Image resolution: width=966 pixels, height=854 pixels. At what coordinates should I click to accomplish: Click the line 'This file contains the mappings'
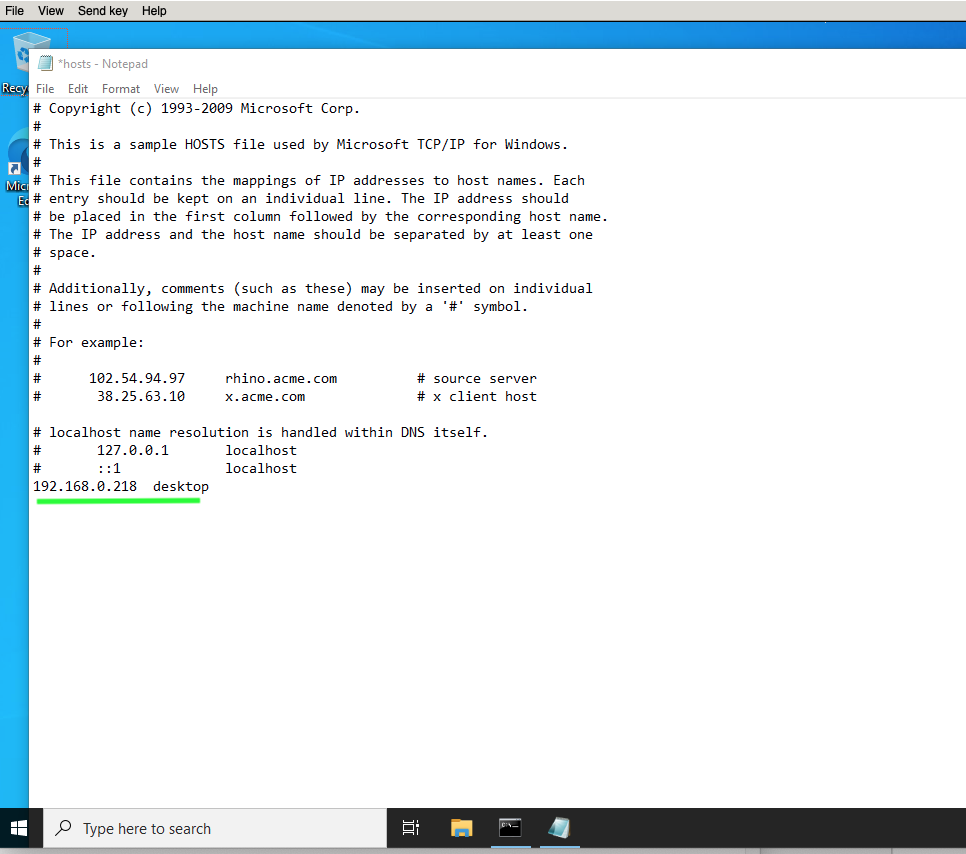(x=309, y=181)
